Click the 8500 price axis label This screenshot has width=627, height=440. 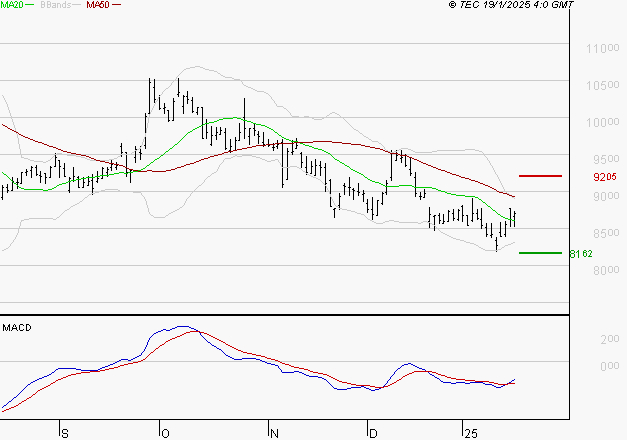pos(606,233)
